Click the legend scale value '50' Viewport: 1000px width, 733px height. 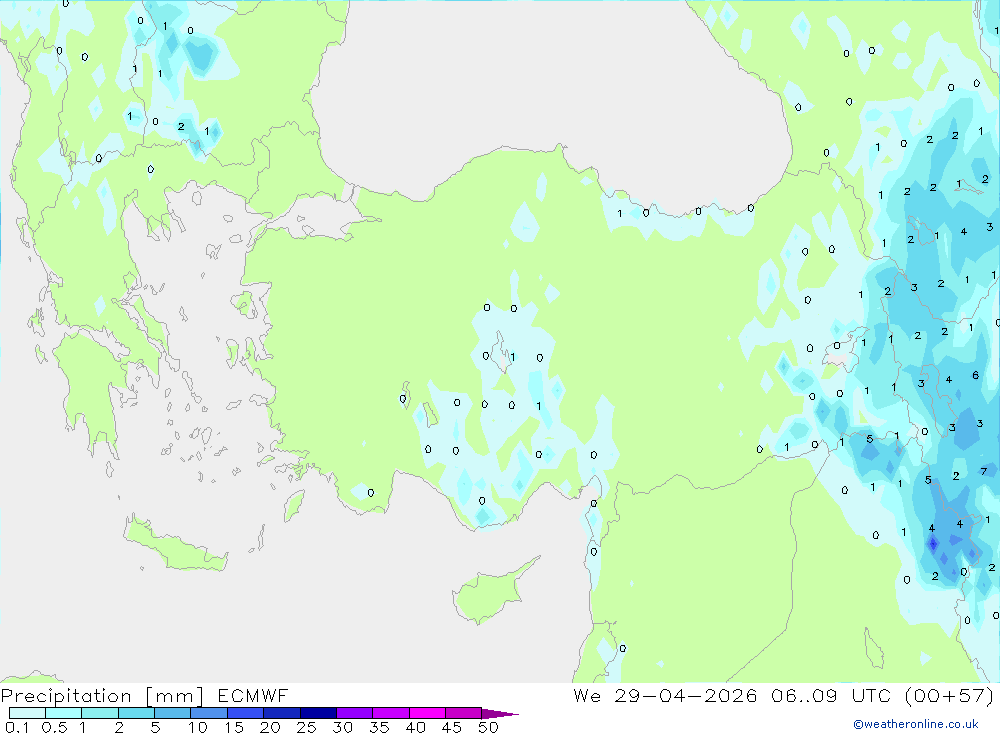tap(488, 727)
